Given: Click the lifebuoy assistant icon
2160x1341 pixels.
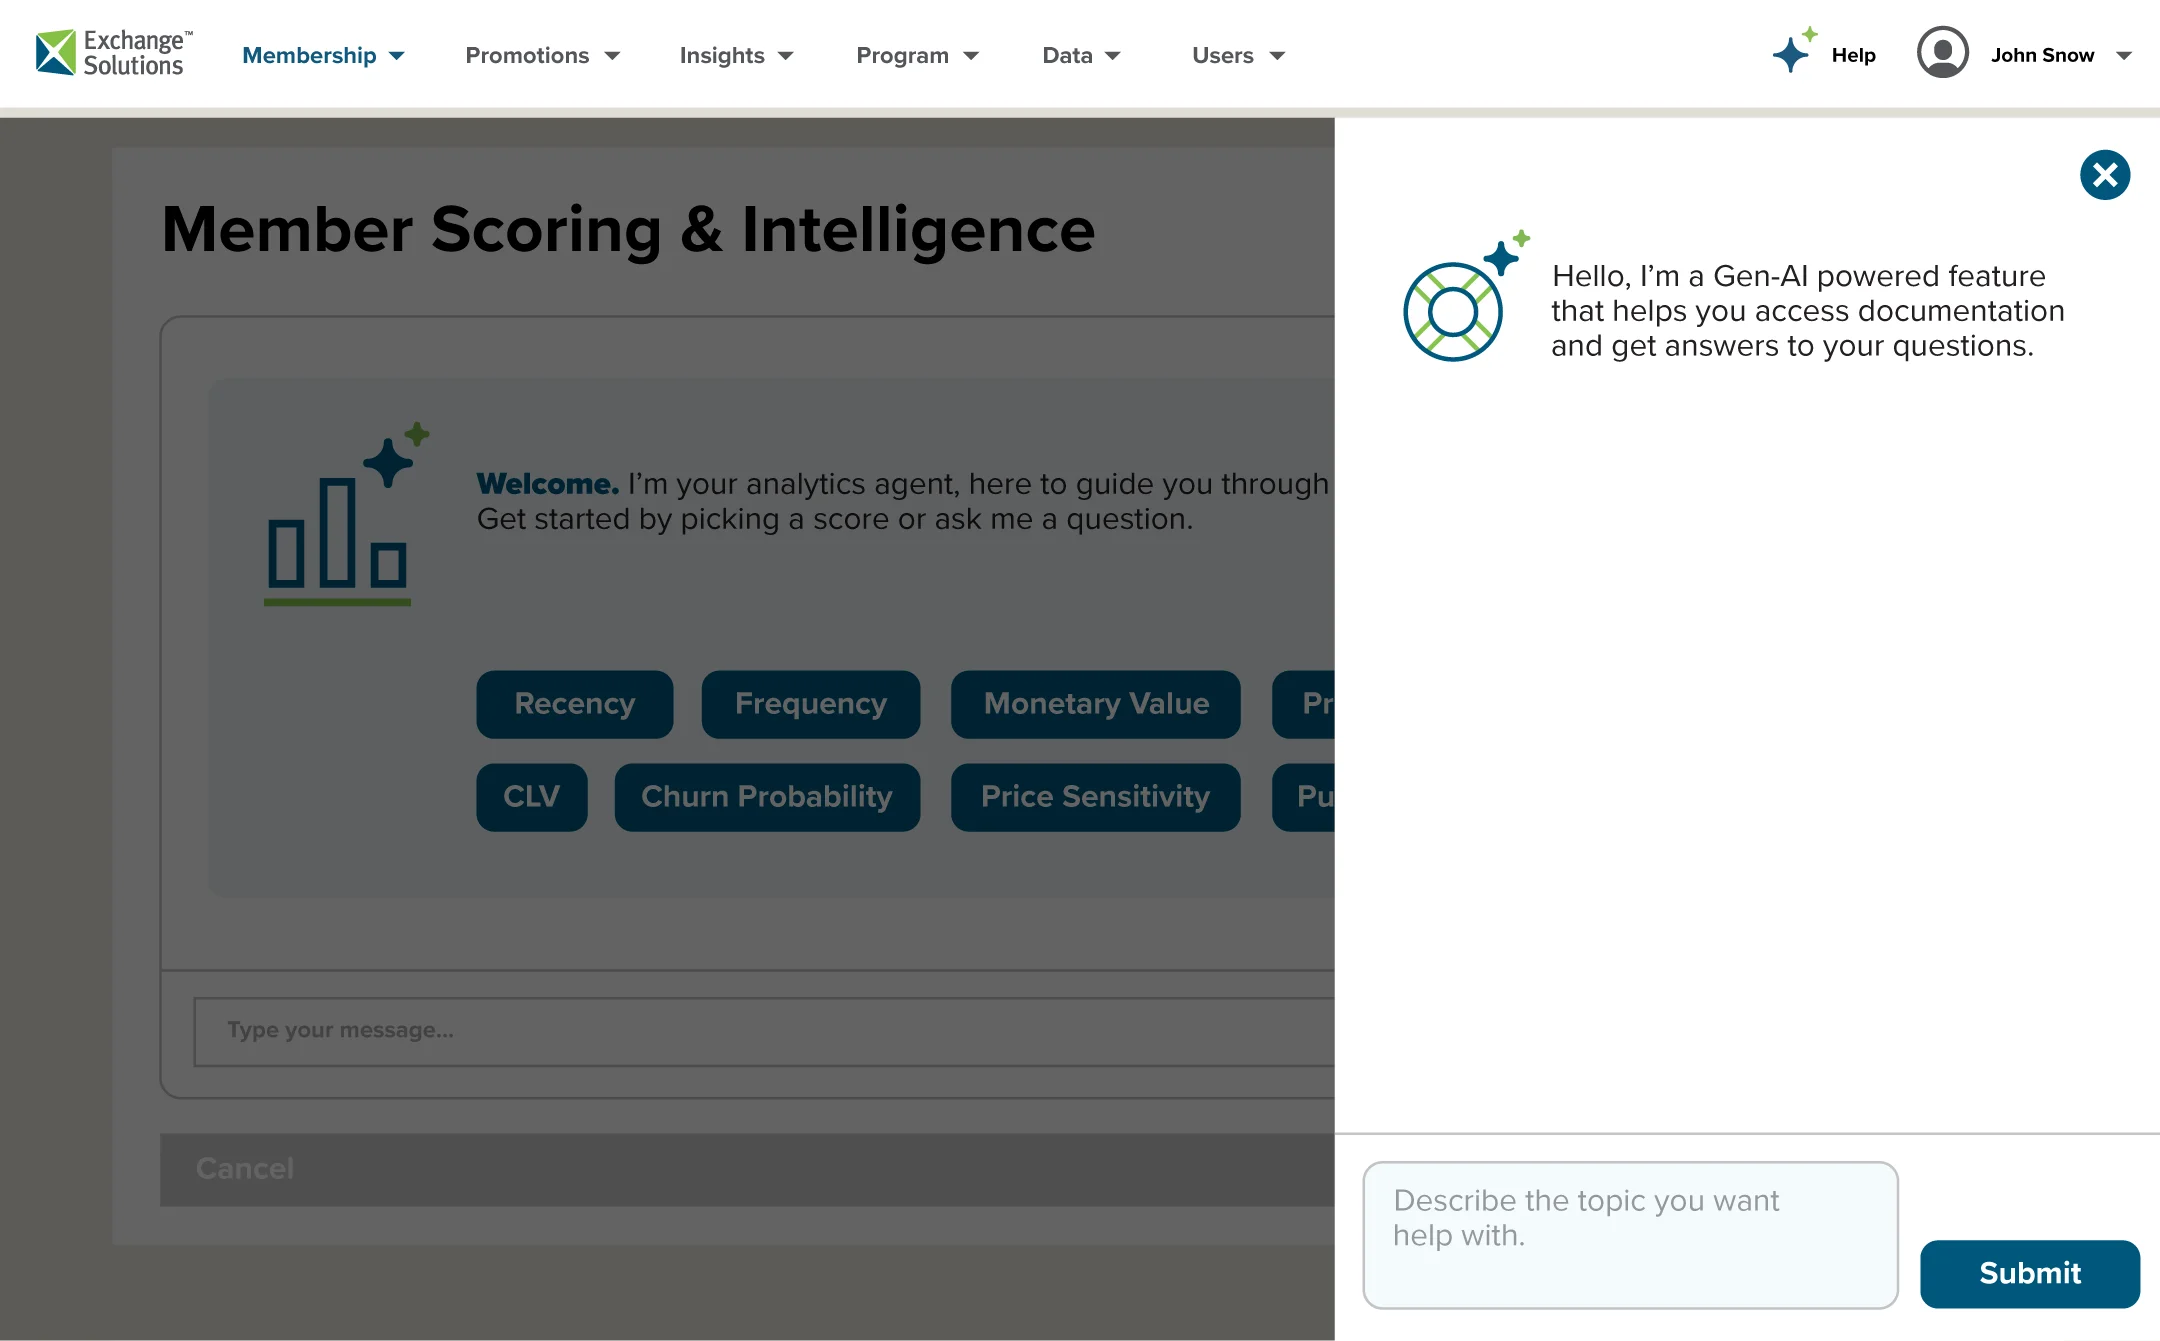Looking at the screenshot, I should (x=1455, y=310).
